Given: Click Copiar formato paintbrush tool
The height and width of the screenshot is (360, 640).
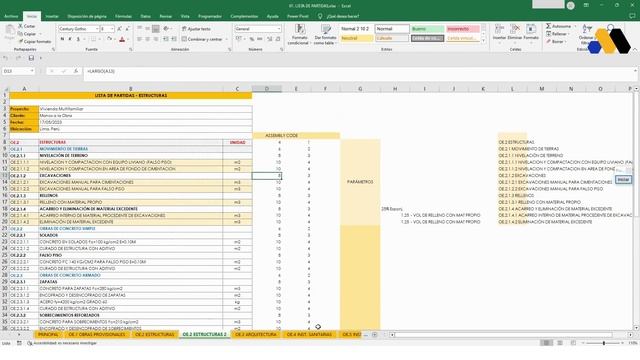Looking at the screenshot, I should click(35, 42).
